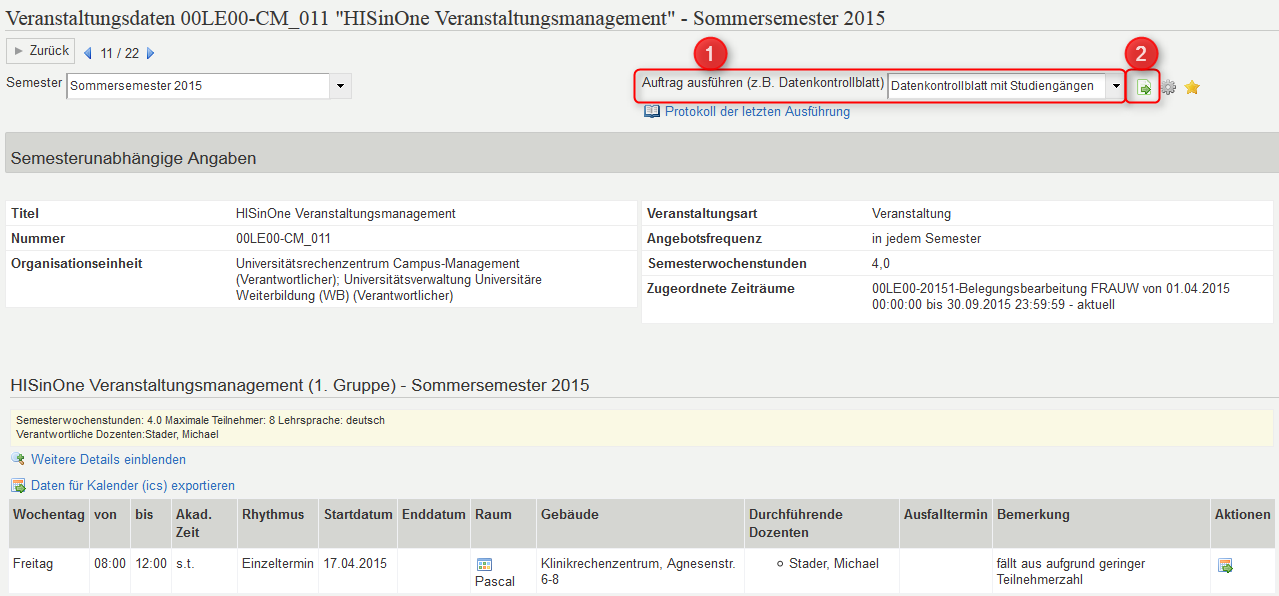The image size is (1279, 596).
Task: Click the Rhythmus column header
Action: [277, 524]
